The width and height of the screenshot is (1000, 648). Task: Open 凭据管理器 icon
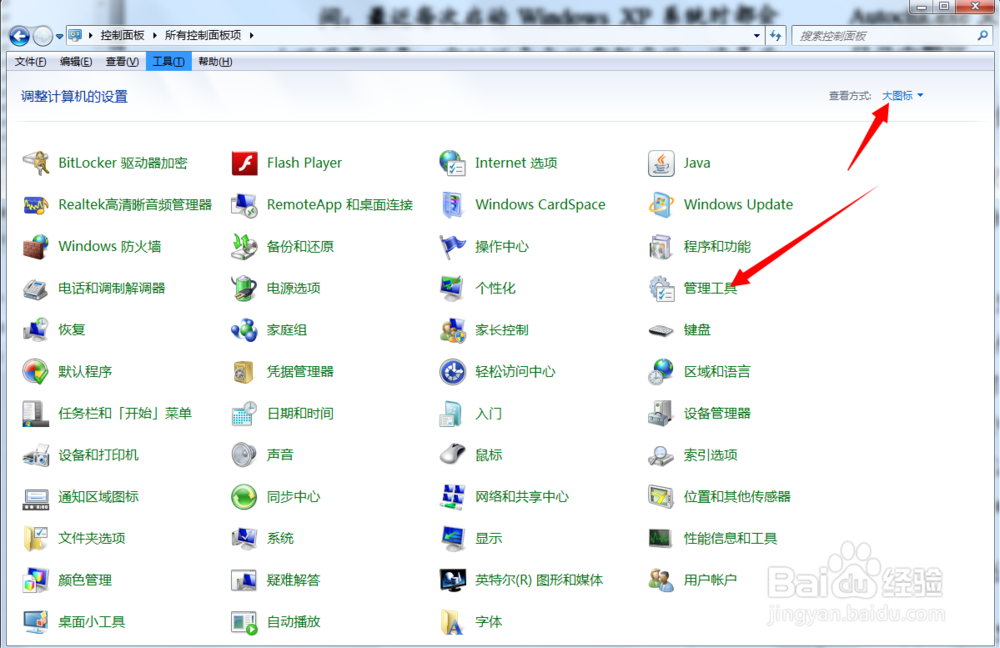(x=244, y=371)
